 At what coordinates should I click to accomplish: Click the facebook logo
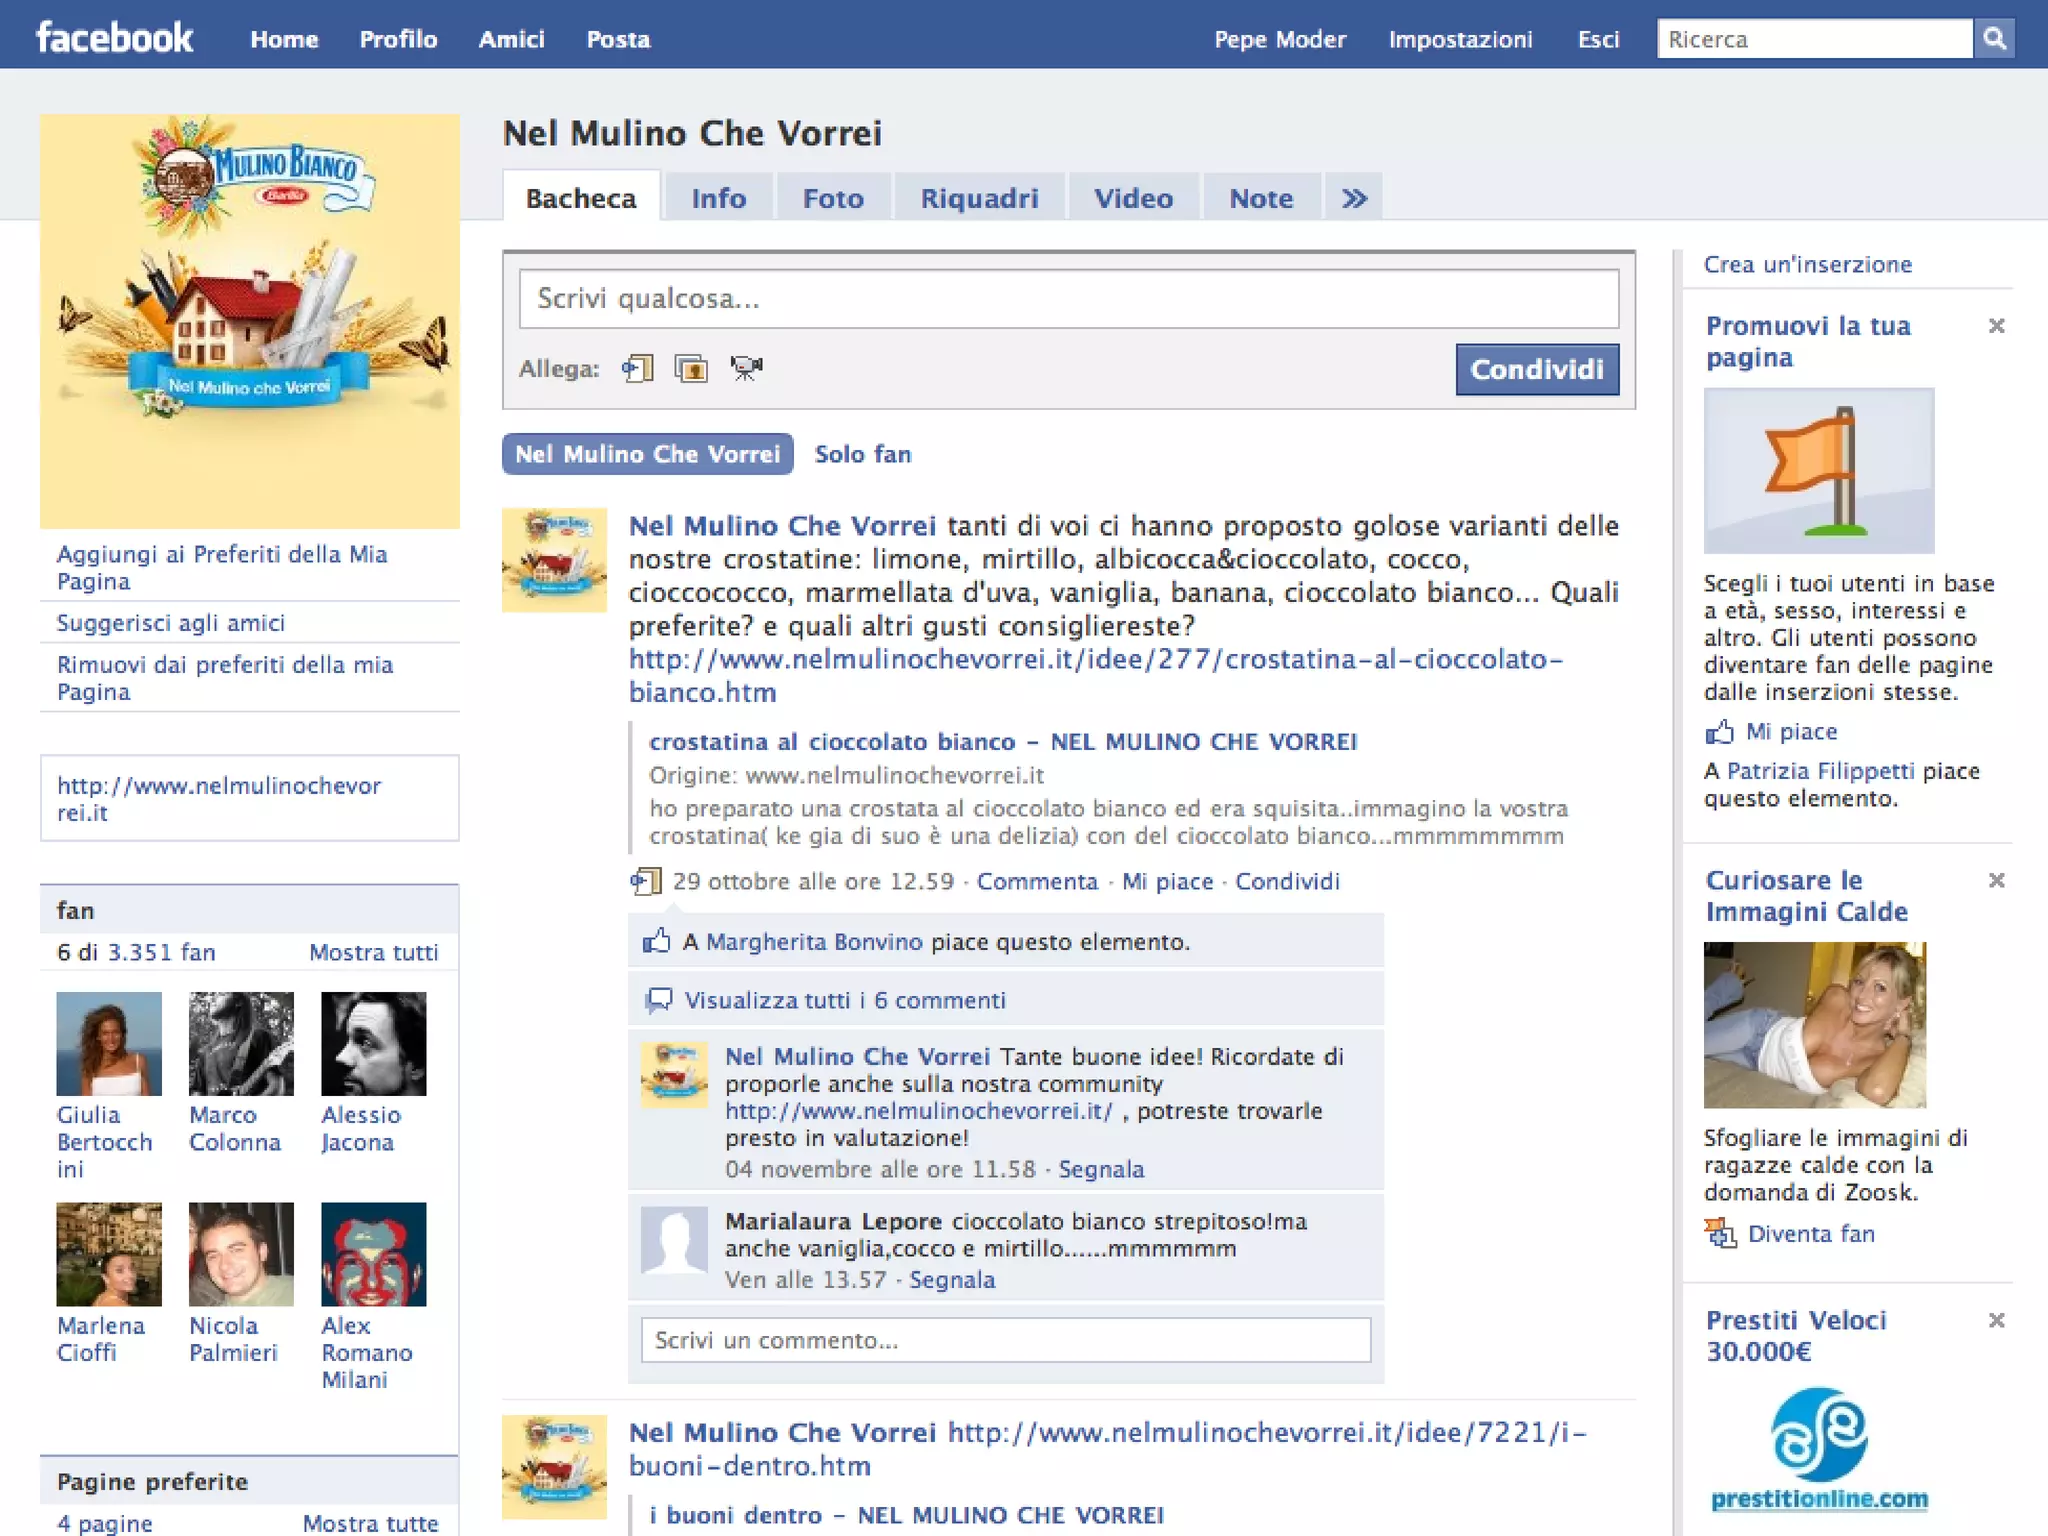point(114,38)
